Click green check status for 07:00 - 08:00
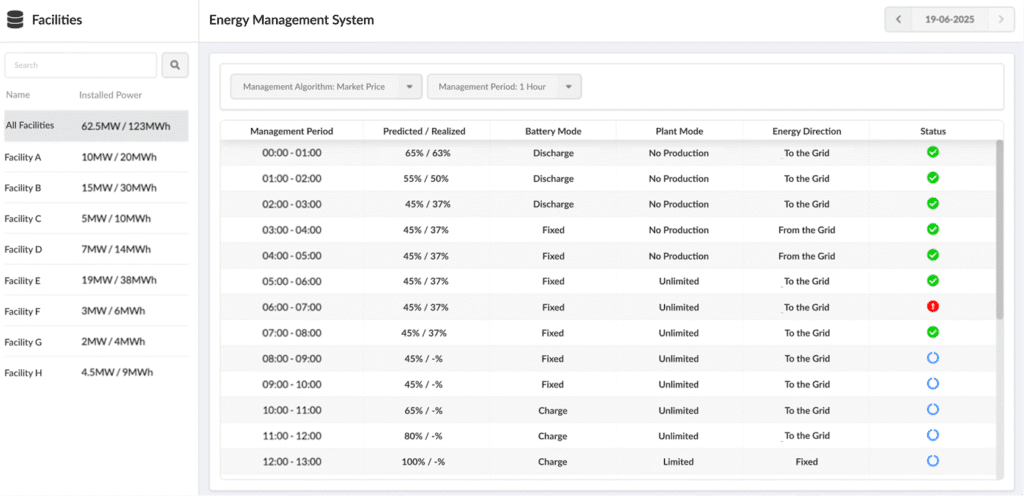This screenshot has height=496, width=1024. click(933, 332)
